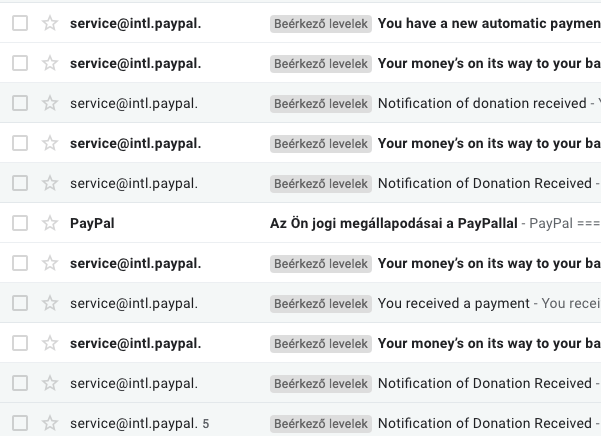Star the bottommost 'Your money's on its way' email
The image size is (601, 436).
[x=50, y=343]
